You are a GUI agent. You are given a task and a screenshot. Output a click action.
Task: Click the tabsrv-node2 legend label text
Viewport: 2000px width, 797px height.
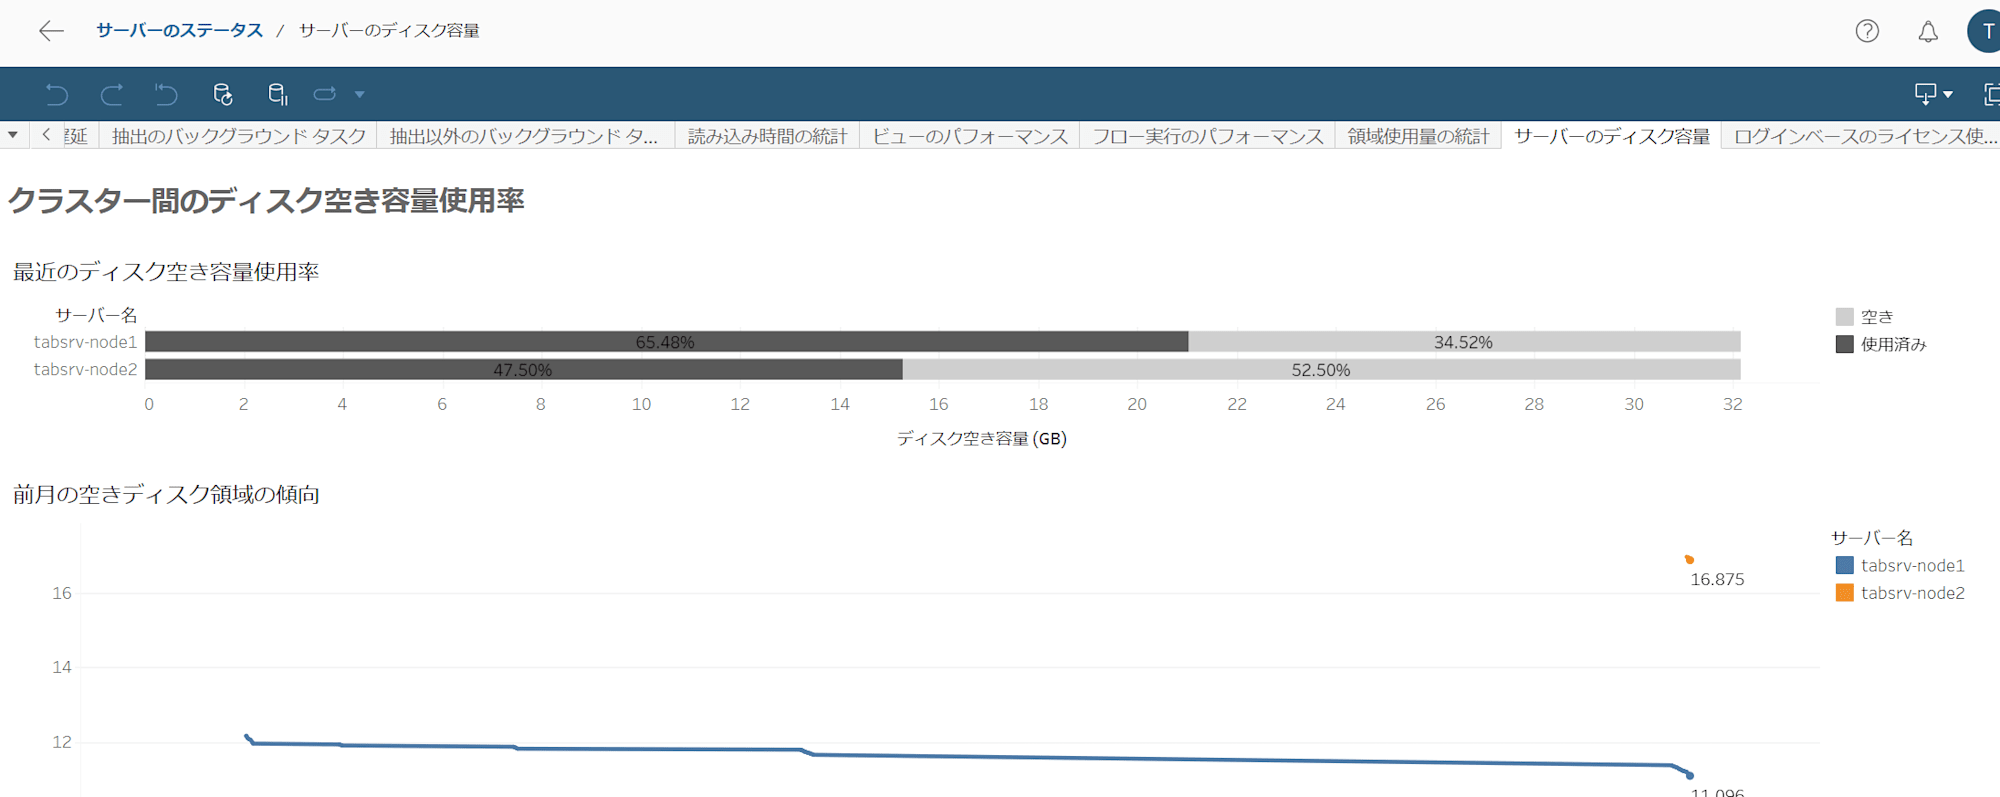[1912, 593]
